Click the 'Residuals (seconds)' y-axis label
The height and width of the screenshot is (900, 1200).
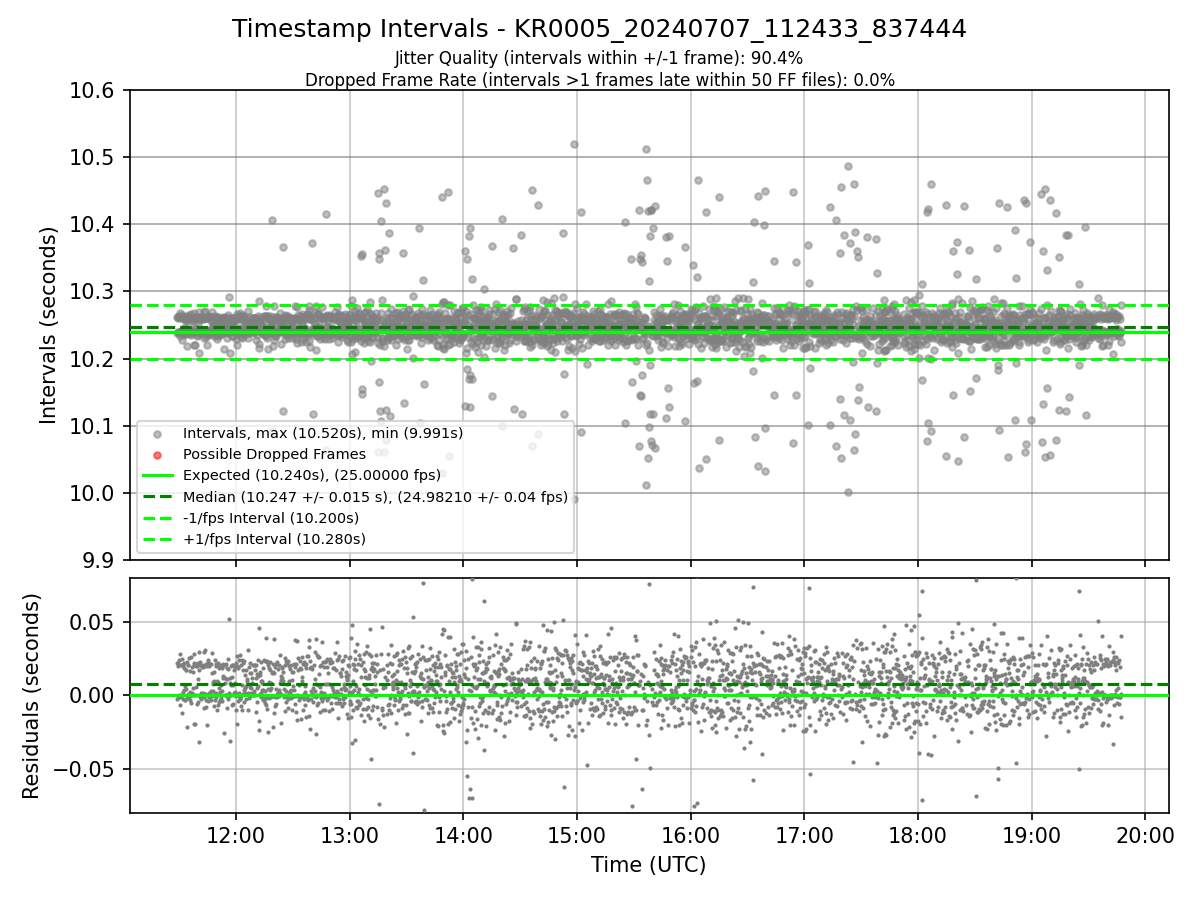tap(31, 696)
